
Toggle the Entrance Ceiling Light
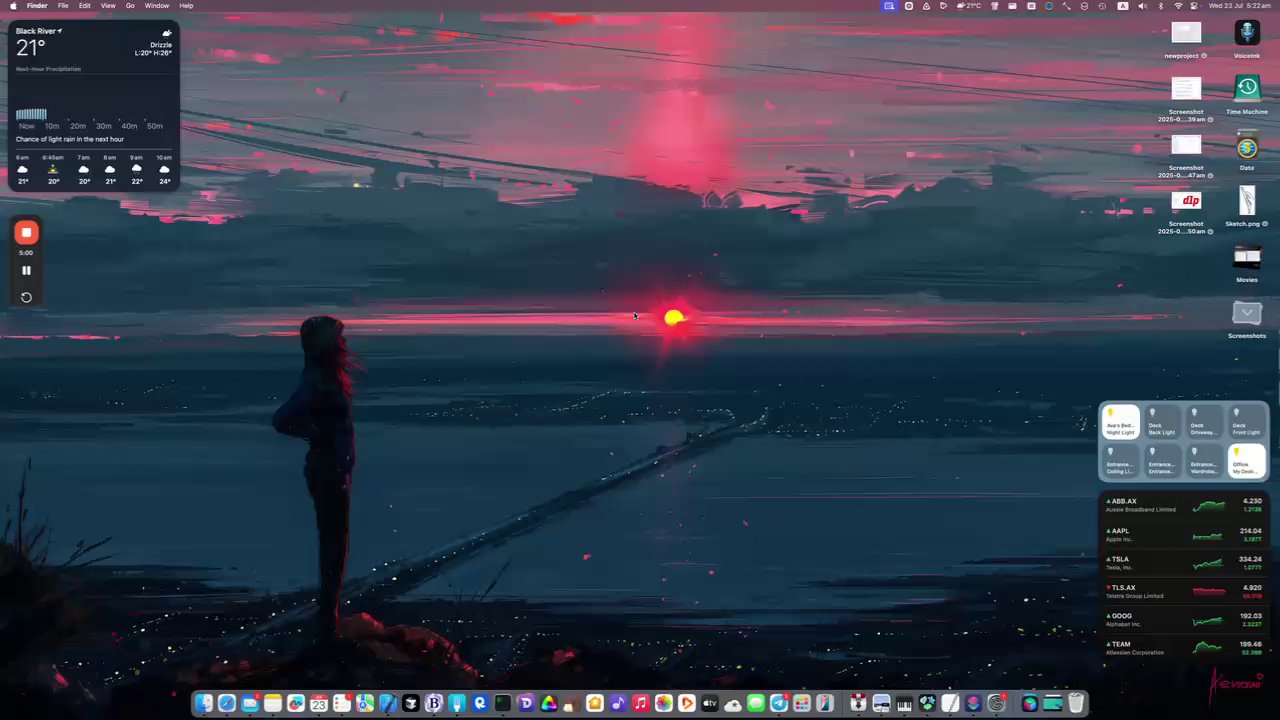pos(1120,460)
